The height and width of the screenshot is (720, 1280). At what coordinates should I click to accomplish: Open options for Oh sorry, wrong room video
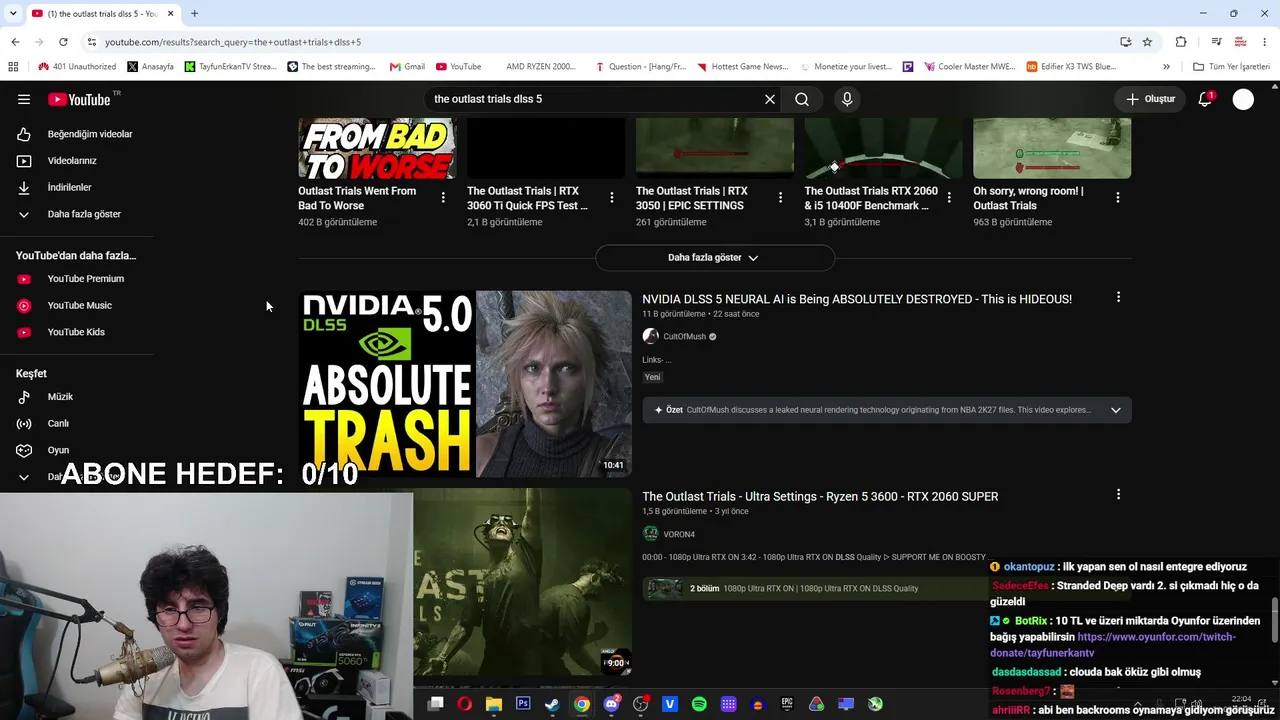pos(1118,198)
